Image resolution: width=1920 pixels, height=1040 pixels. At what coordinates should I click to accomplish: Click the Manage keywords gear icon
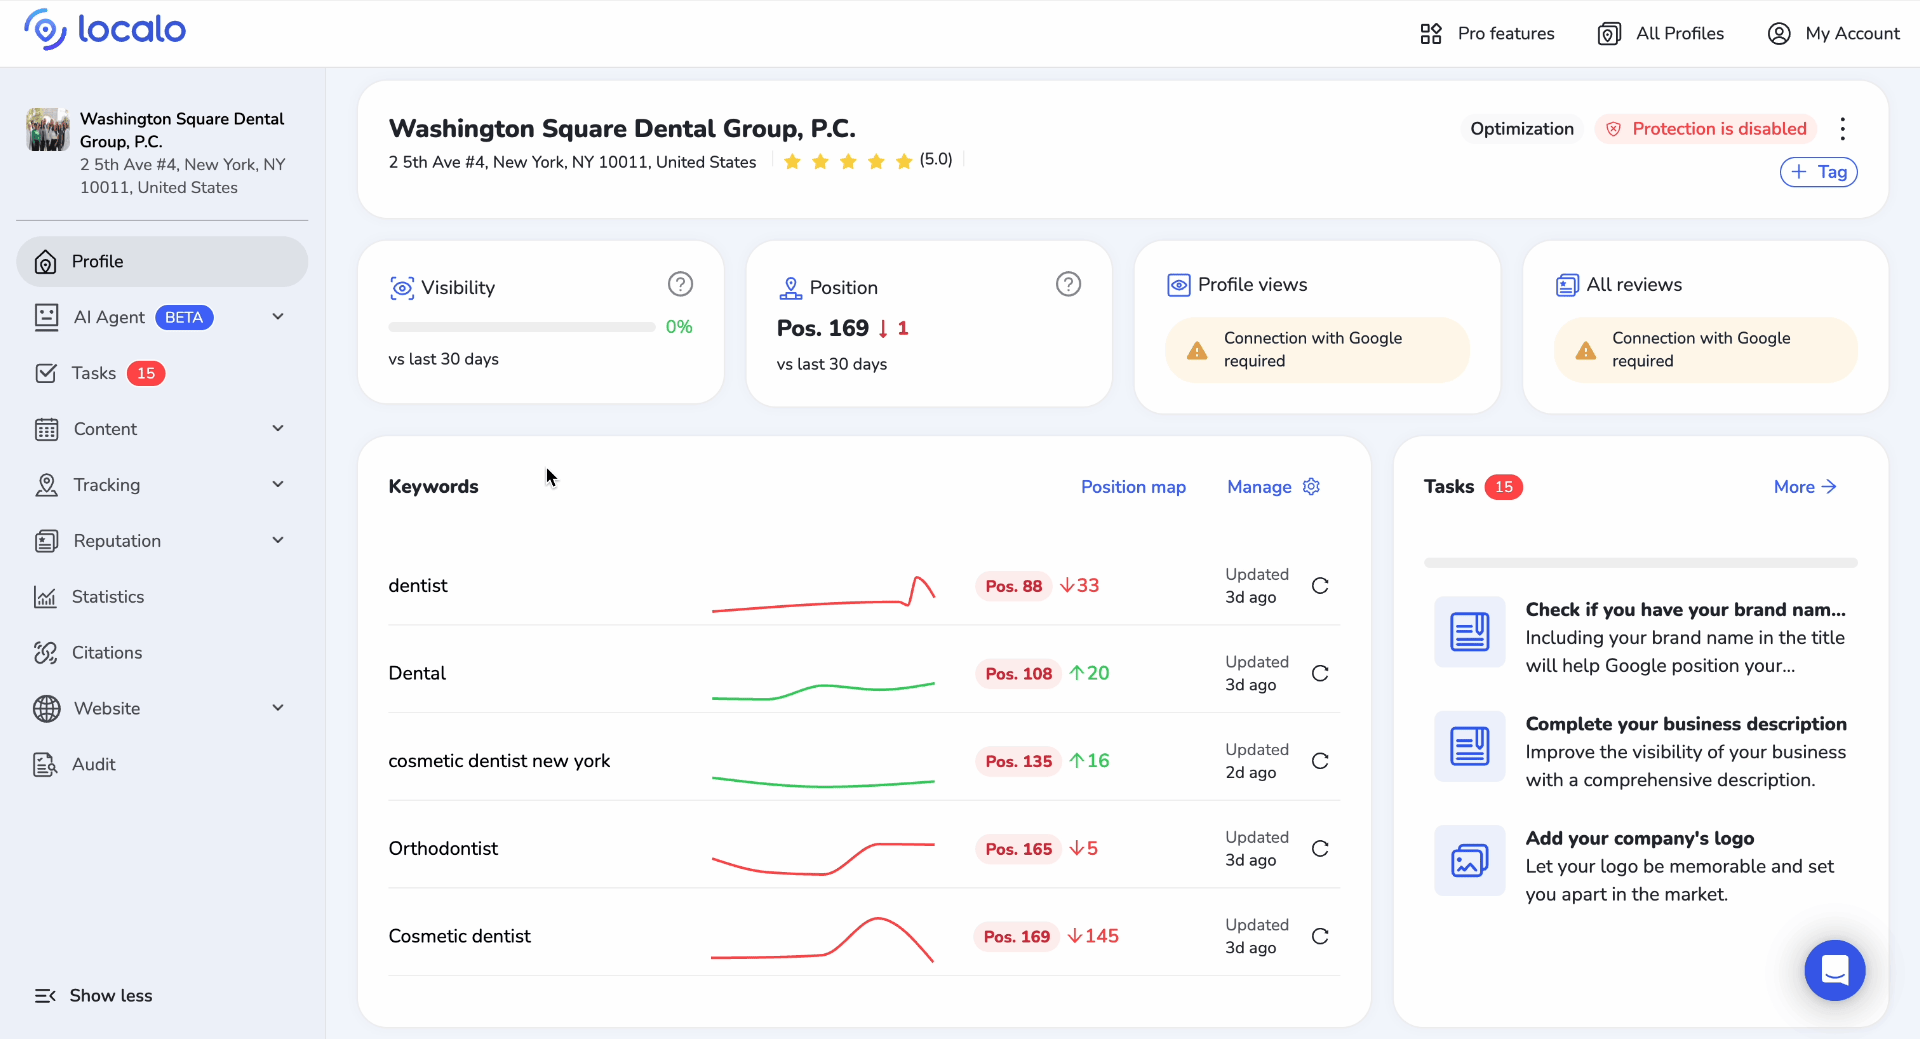pos(1311,487)
